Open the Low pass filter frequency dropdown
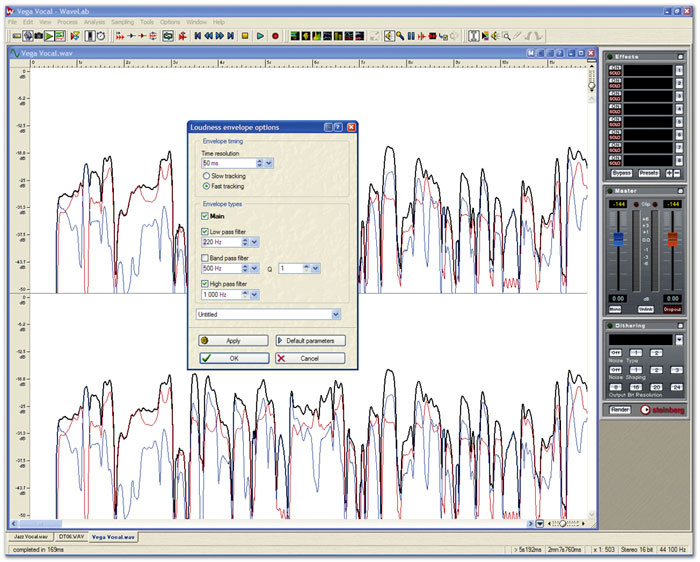This screenshot has width=700, height=562. click(x=254, y=242)
